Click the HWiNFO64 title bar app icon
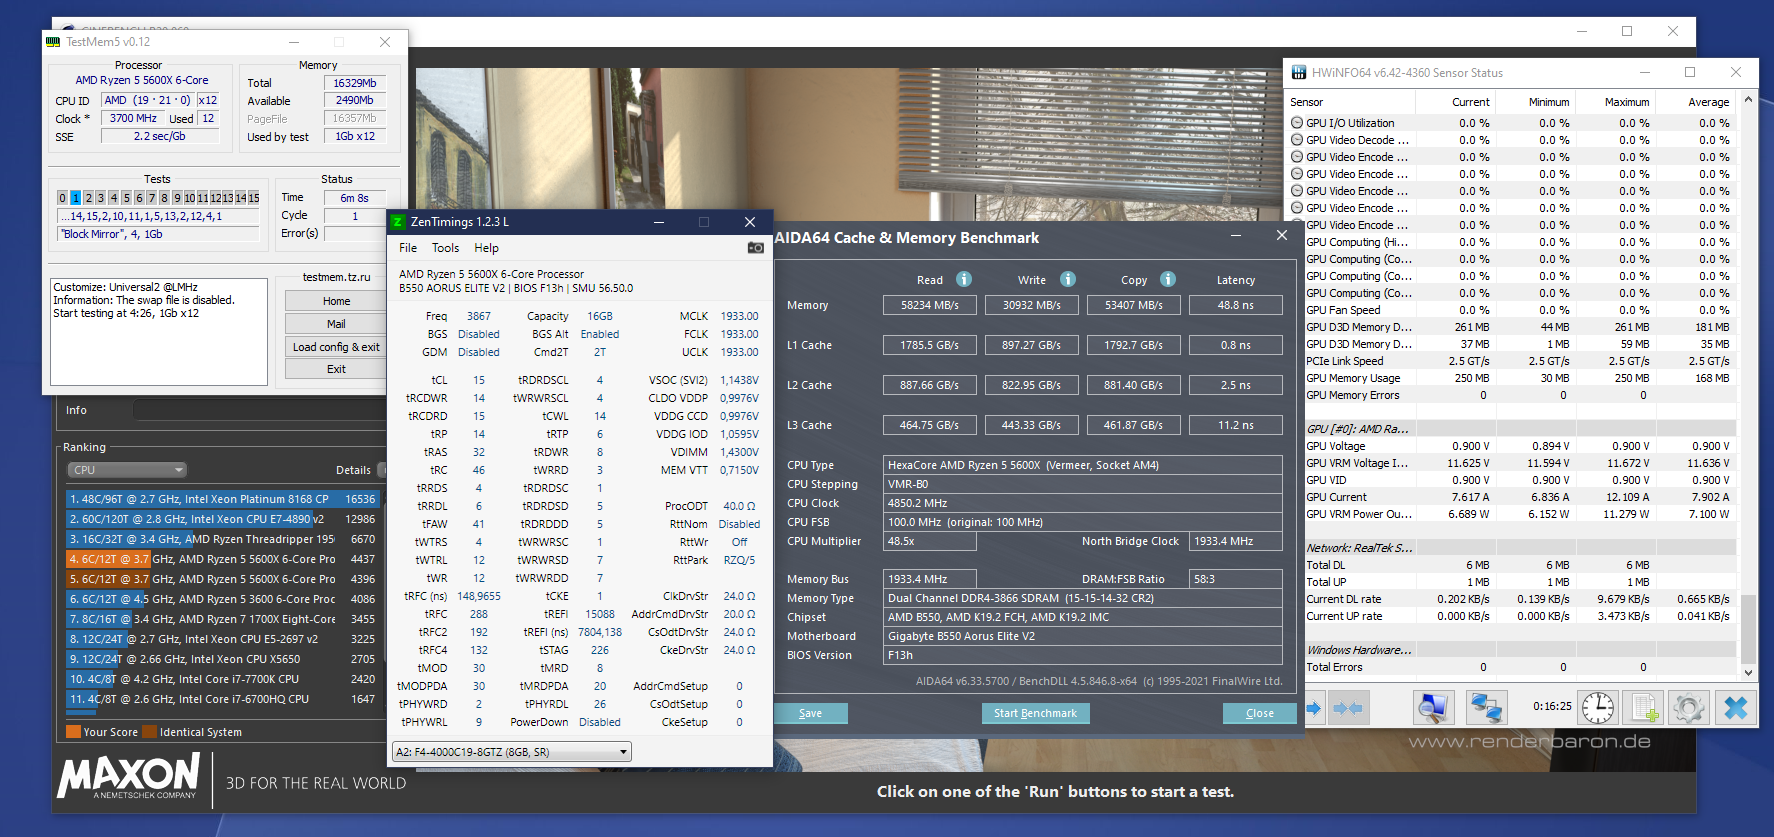This screenshot has width=1774, height=837. [x=1299, y=72]
